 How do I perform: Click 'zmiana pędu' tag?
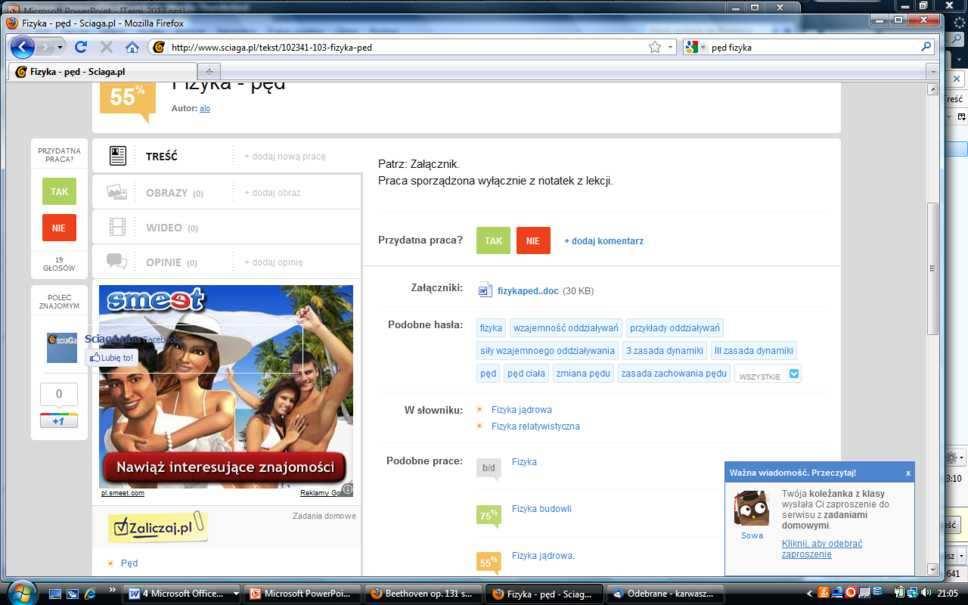click(583, 373)
